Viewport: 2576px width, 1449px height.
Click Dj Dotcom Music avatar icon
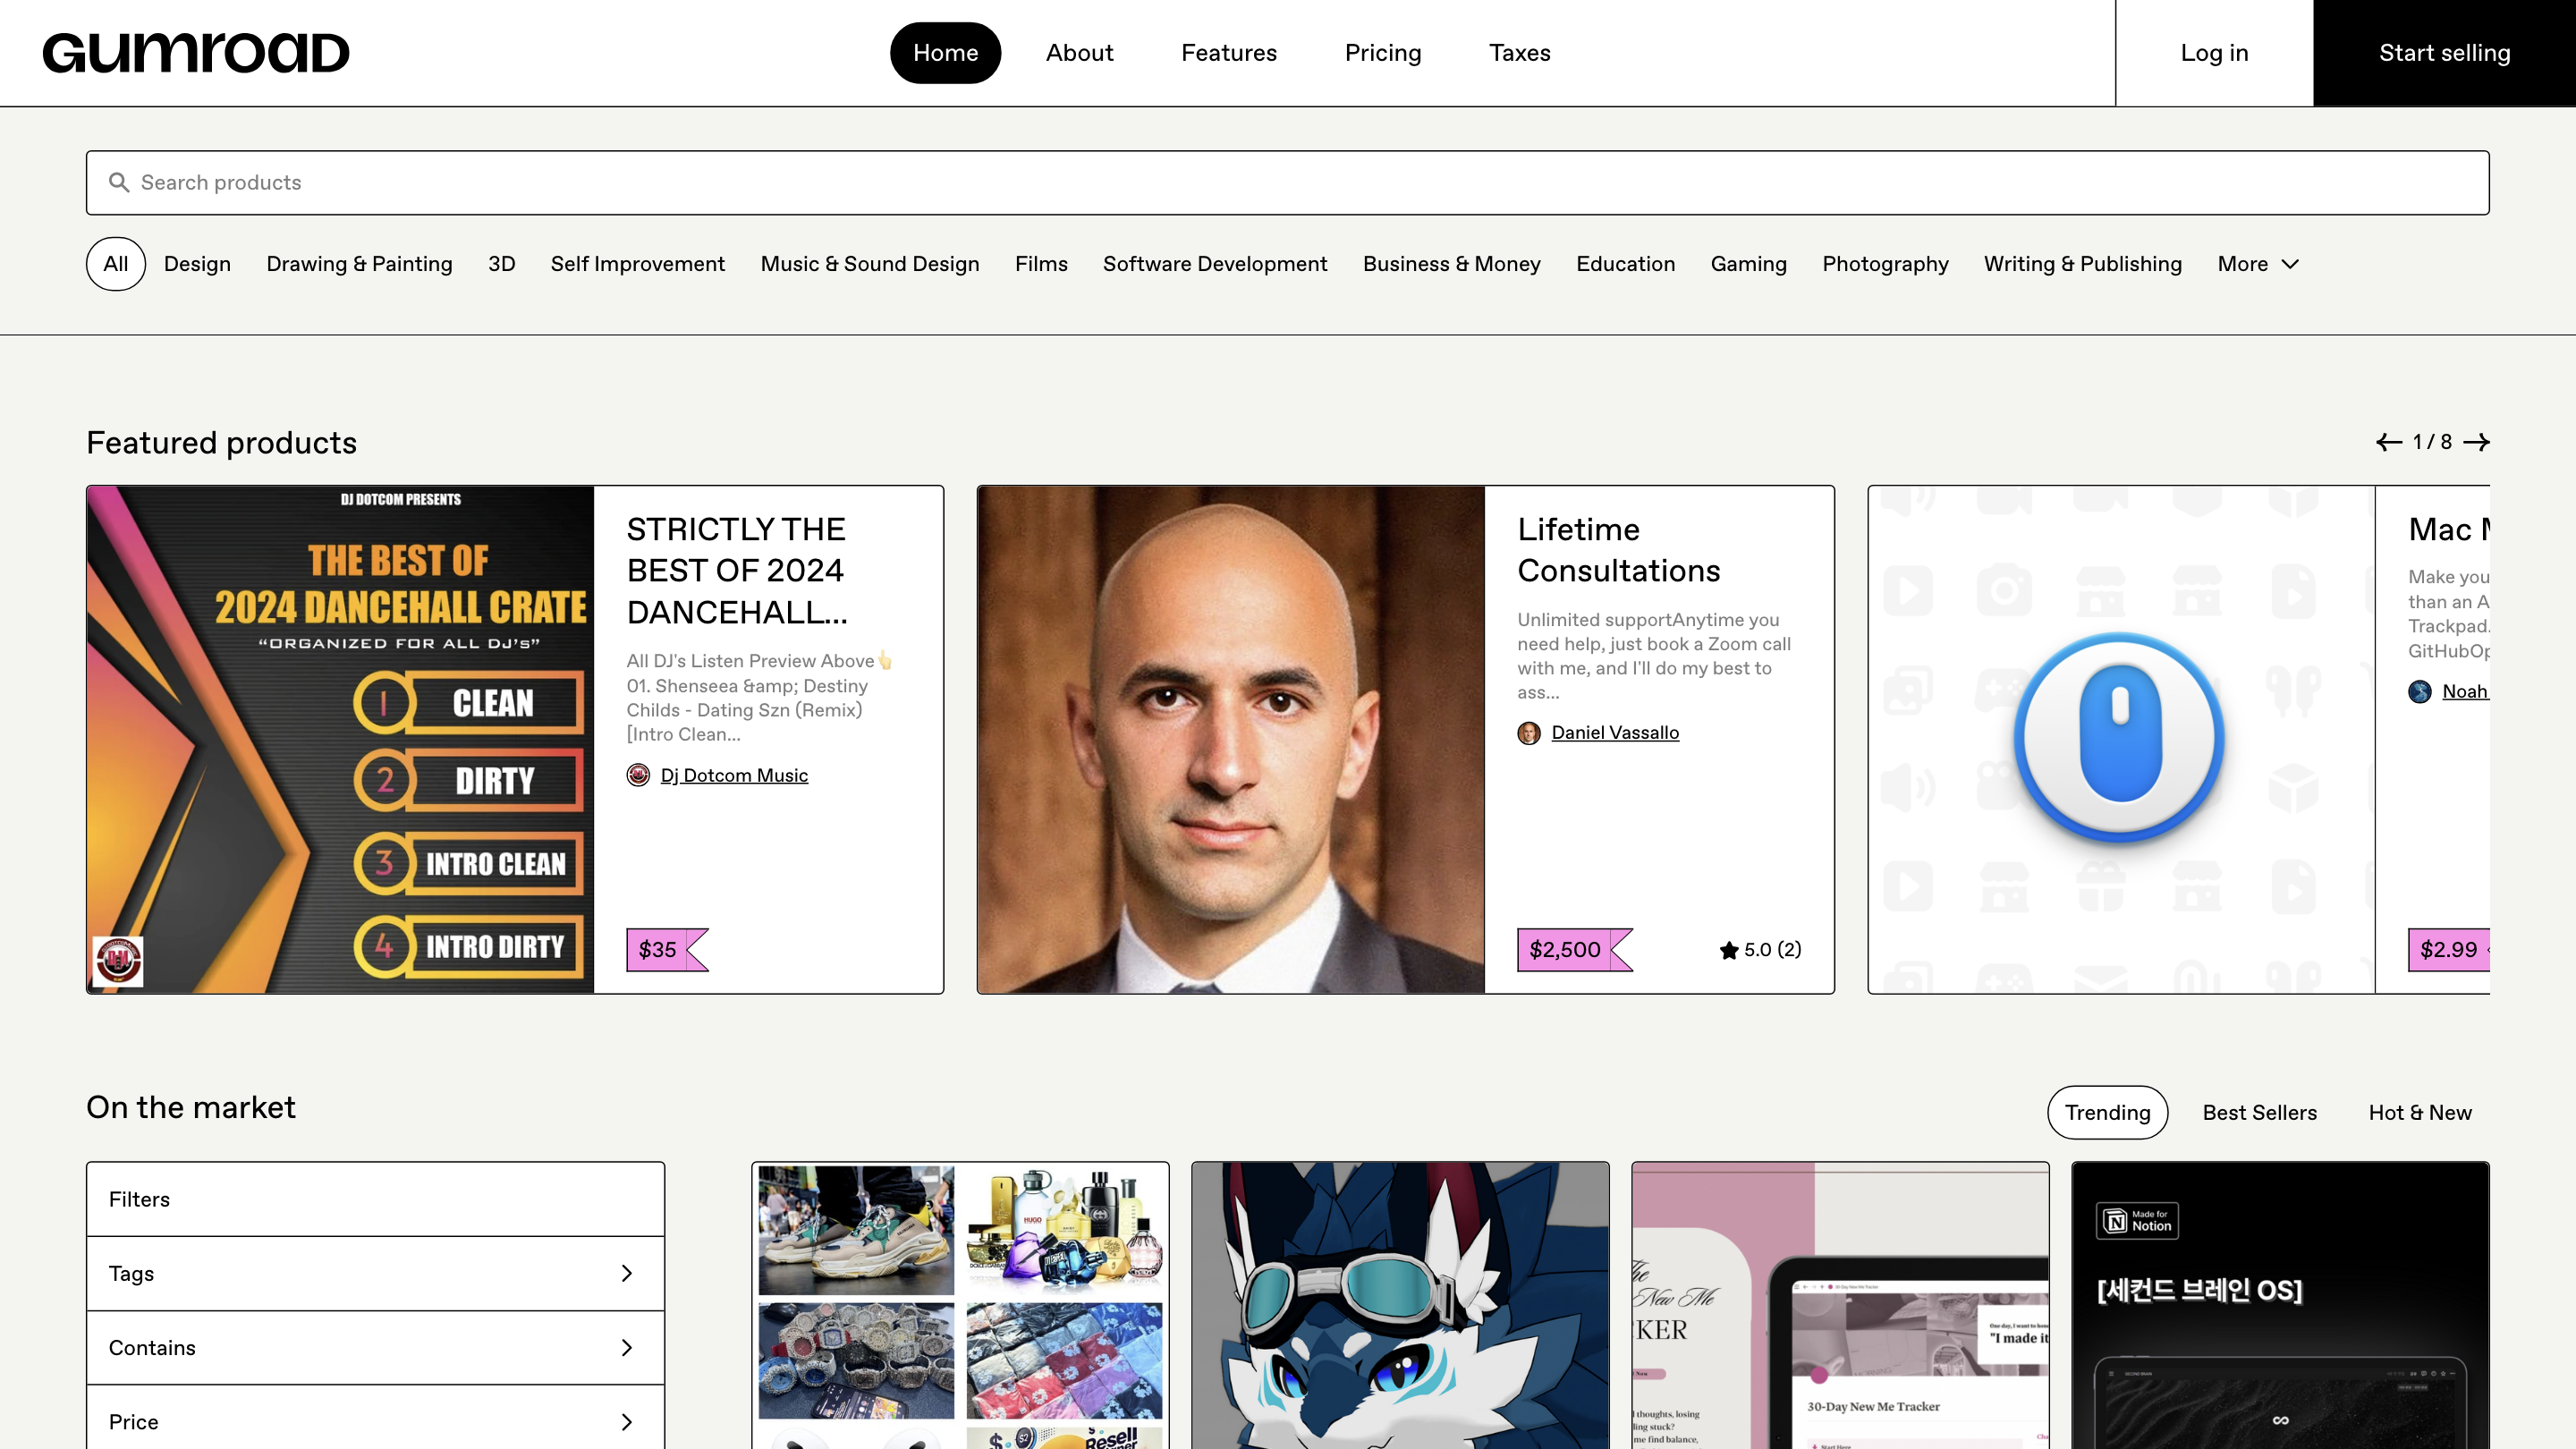point(638,775)
